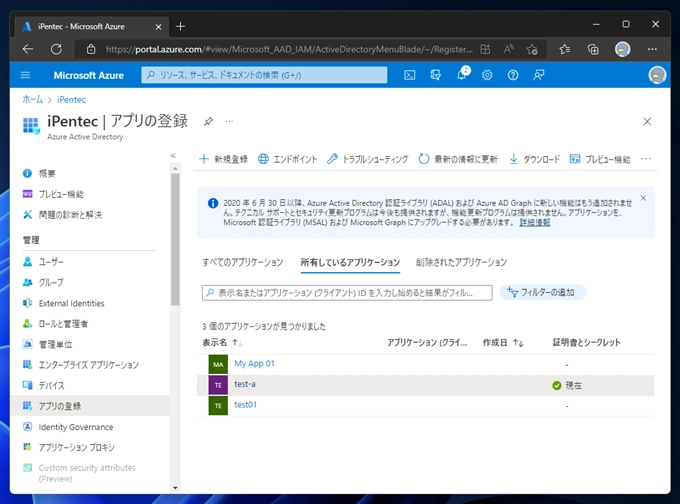Open portal settings gear icon
Image resolution: width=680 pixels, height=504 pixels.
[487, 75]
